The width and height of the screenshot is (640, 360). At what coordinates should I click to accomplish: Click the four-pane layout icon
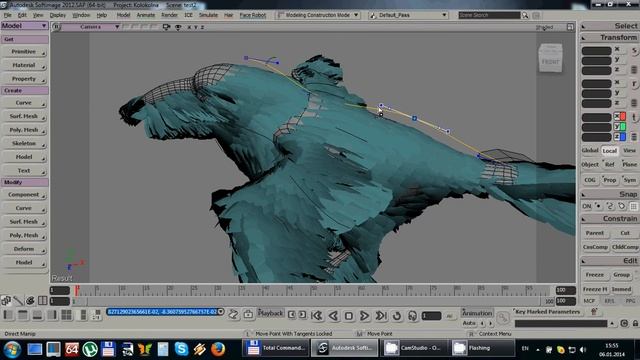point(66,315)
